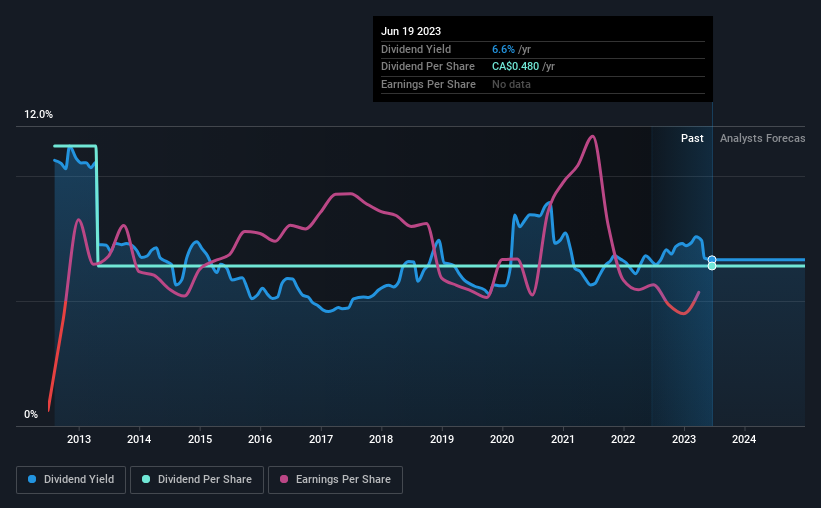Click the 2014 x-axis year label
The height and width of the screenshot is (508, 821).
[x=139, y=439]
